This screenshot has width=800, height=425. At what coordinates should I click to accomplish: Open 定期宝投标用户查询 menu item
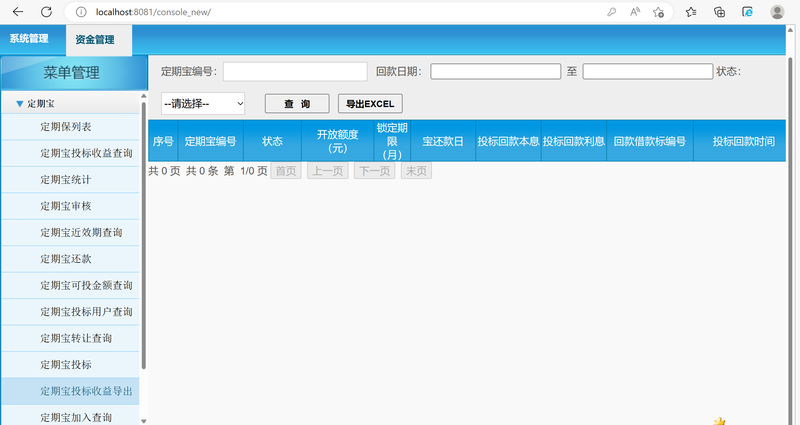click(70, 312)
